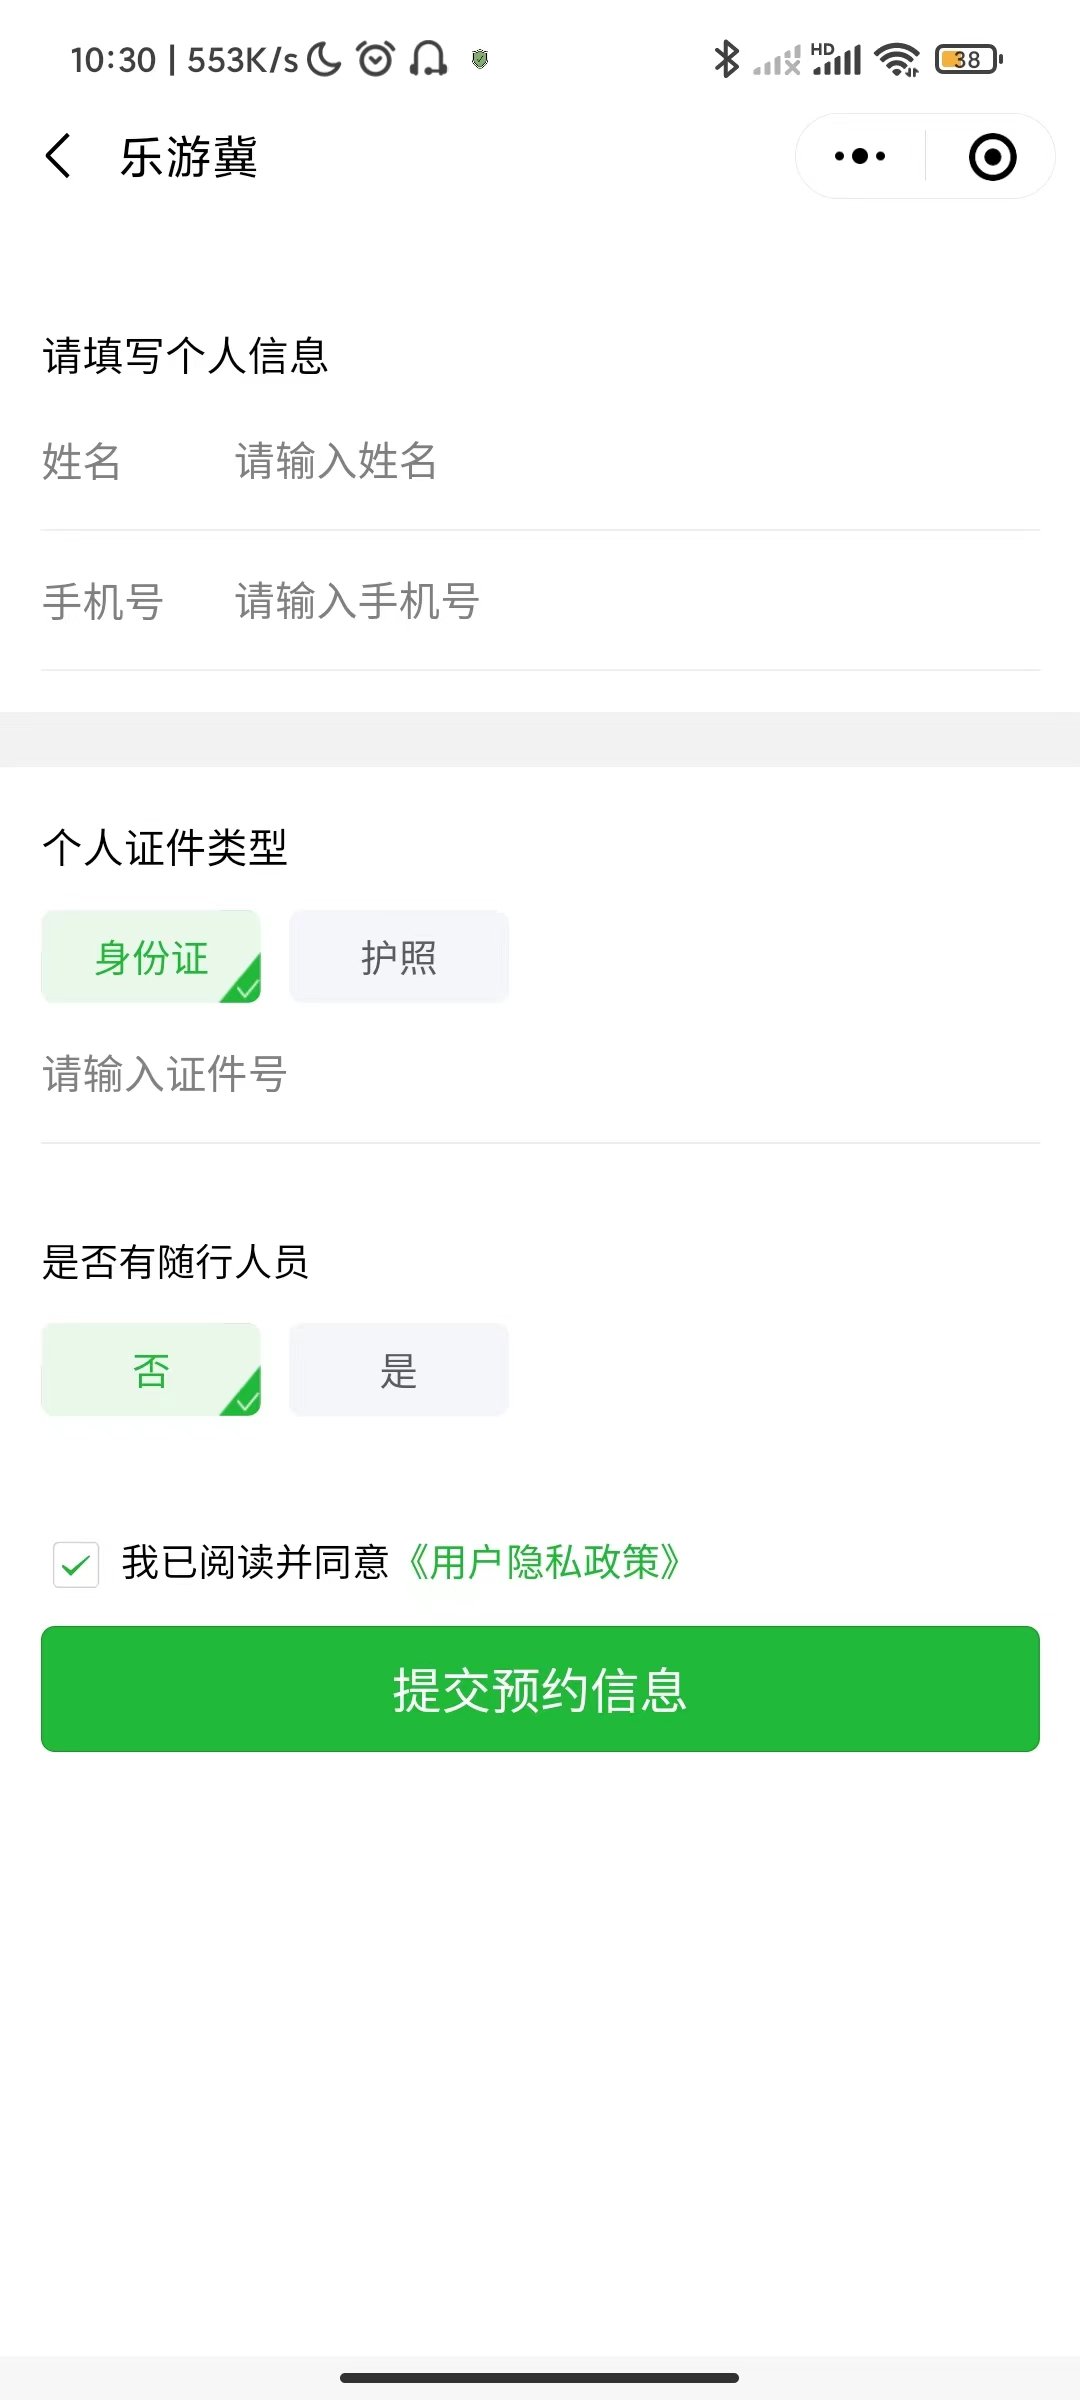The image size is (1080, 2400).
Task: Tap the Wi-Fi status icon
Action: click(x=897, y=60)
